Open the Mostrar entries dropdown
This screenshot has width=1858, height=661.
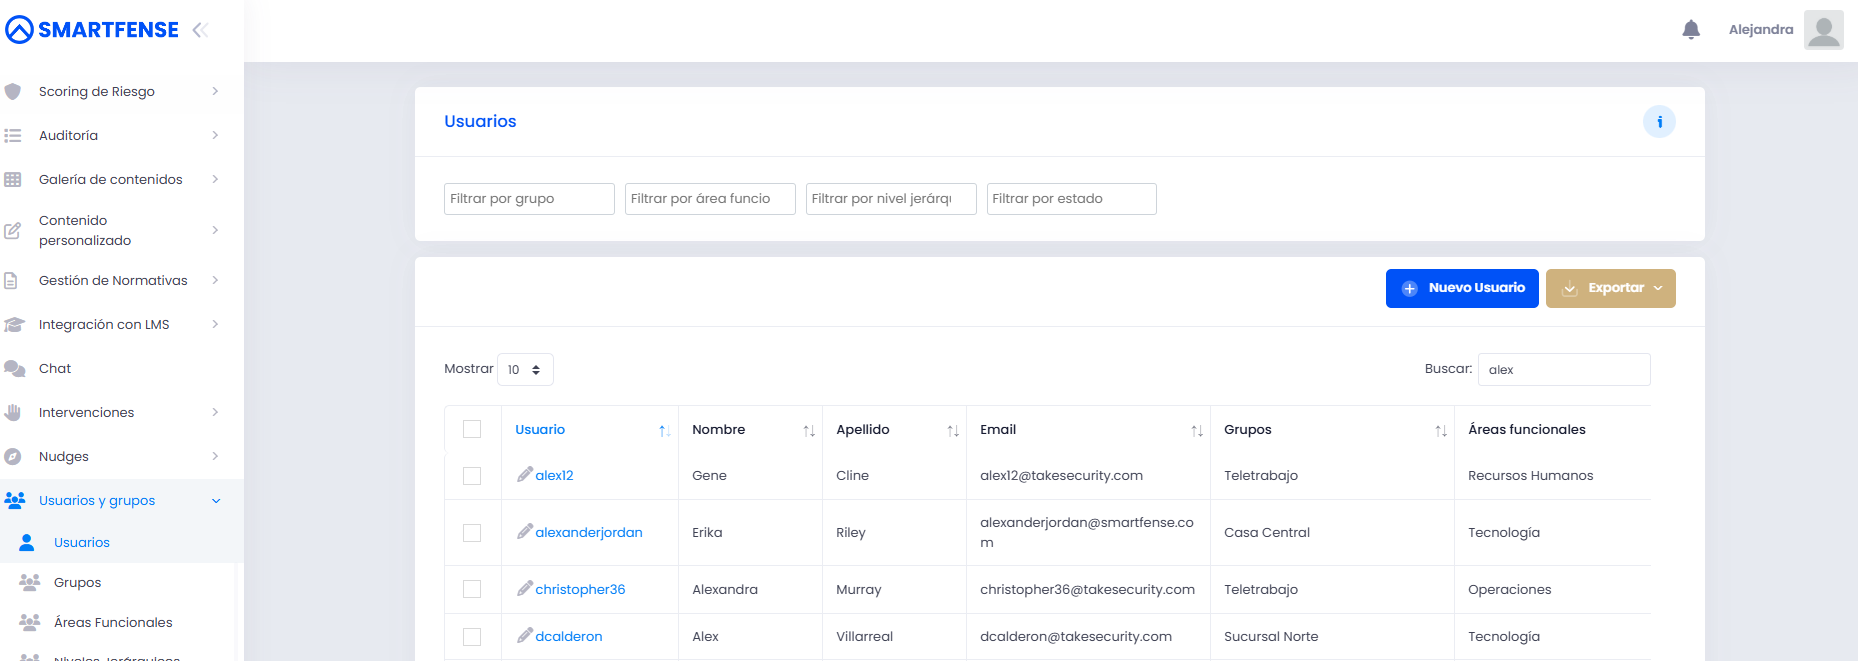pyautogui.click(x=525, y=370)
